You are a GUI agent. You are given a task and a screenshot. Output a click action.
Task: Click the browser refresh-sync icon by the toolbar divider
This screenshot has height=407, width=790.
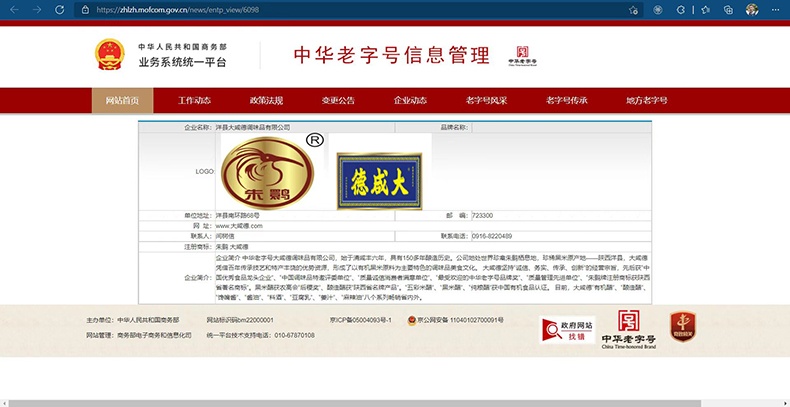coord(681,10)
